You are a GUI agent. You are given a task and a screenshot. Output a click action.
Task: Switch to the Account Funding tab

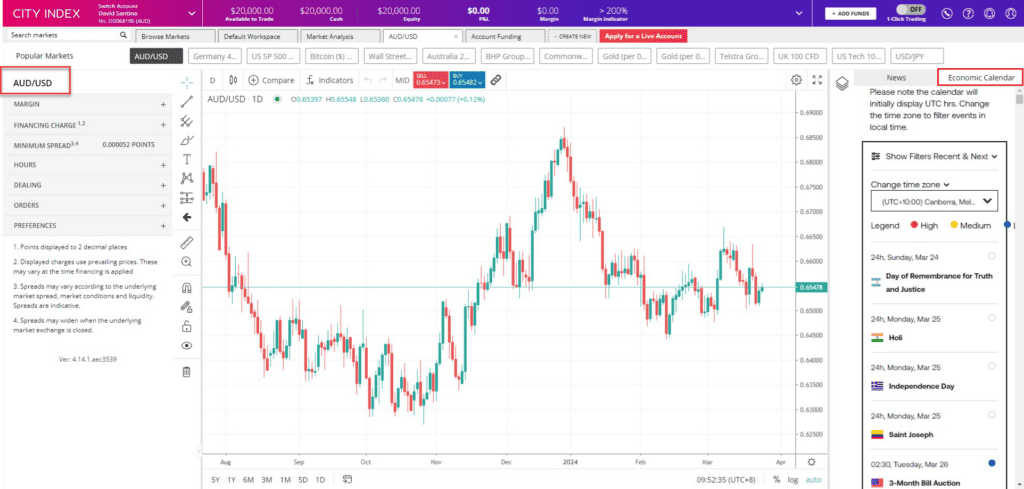[504, 37]
